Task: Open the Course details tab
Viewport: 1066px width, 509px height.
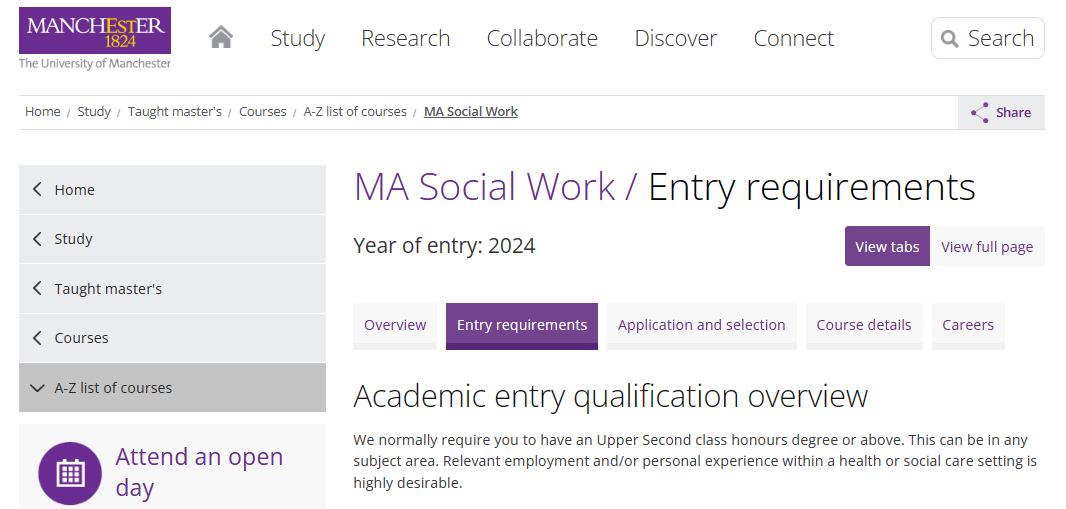Action: (864, 325)
